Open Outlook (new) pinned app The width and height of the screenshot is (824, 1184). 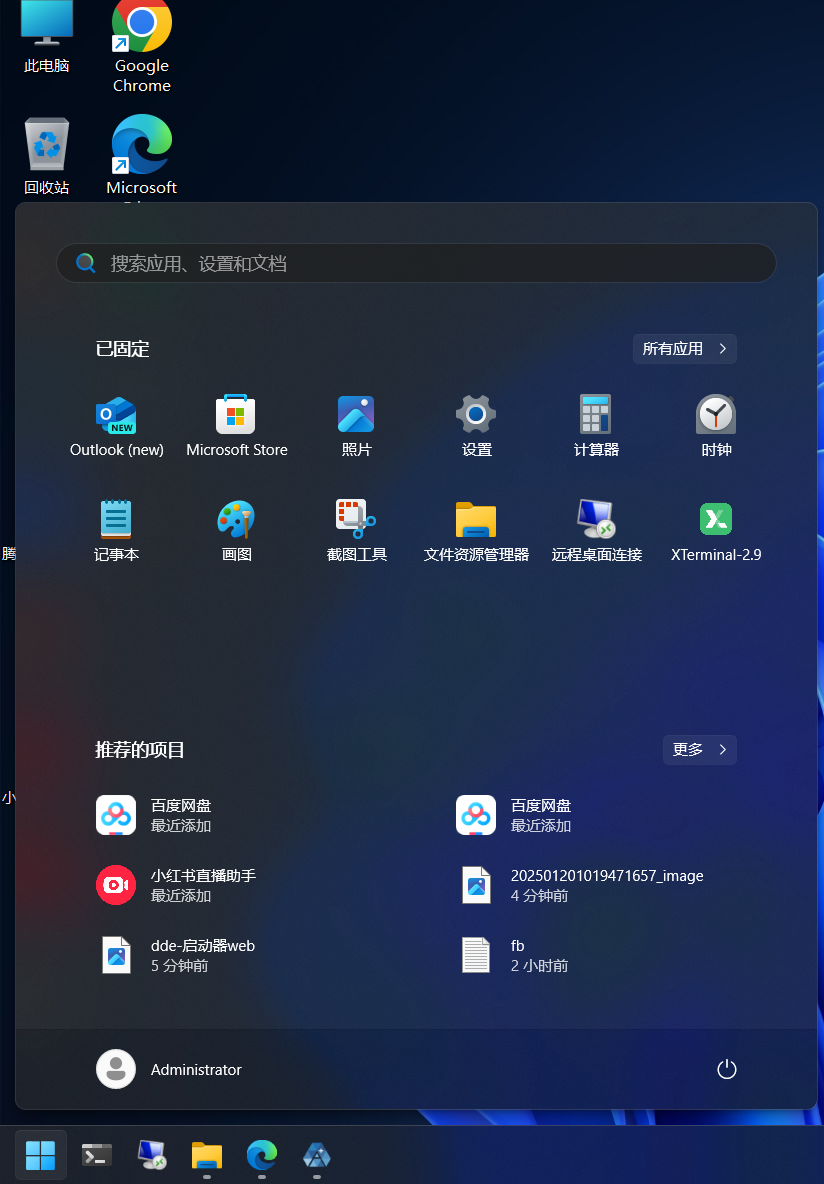pos(116,427)
